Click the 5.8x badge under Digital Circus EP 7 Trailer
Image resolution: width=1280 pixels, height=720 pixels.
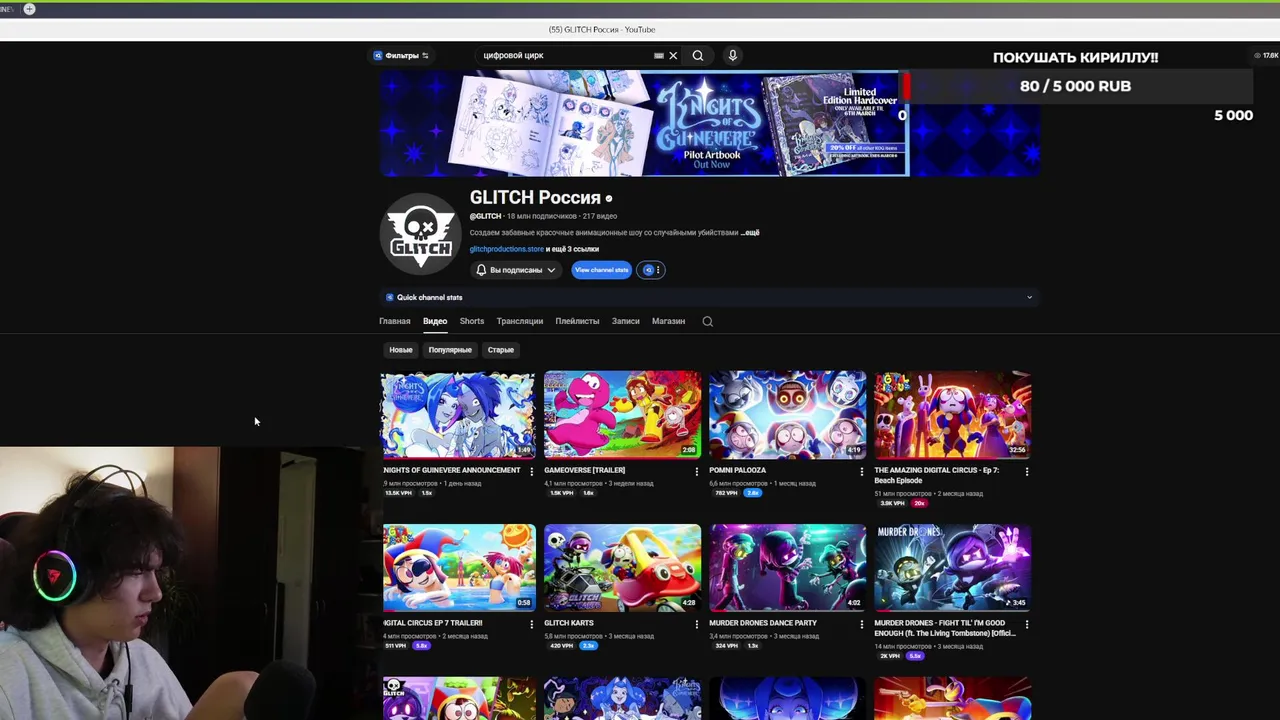[x=422, y=646]
